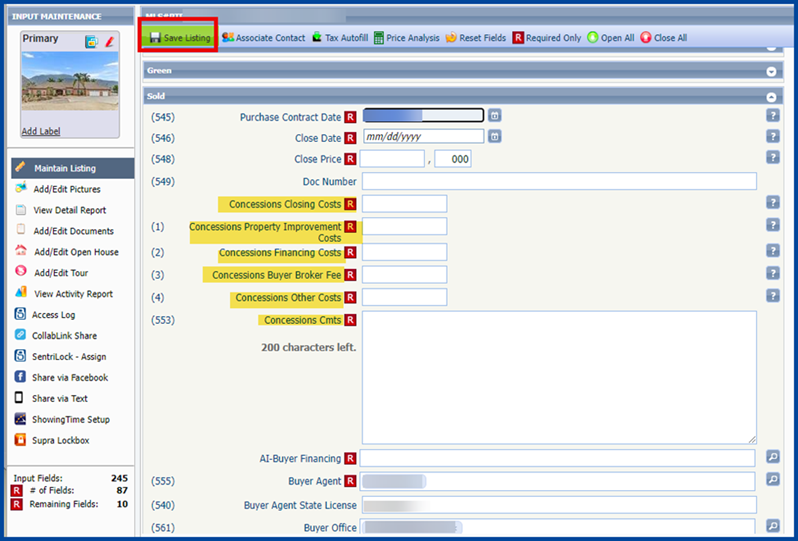Toggle the Required Only filter

tap(547, 38)
